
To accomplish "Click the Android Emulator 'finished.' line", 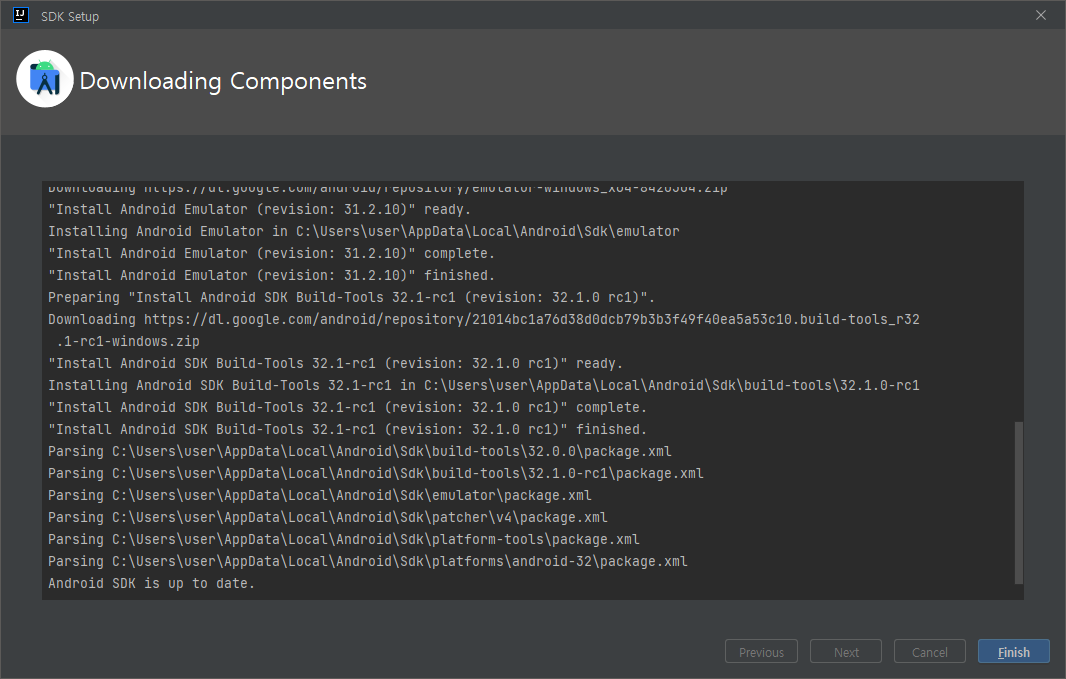I will pos(271,275).
